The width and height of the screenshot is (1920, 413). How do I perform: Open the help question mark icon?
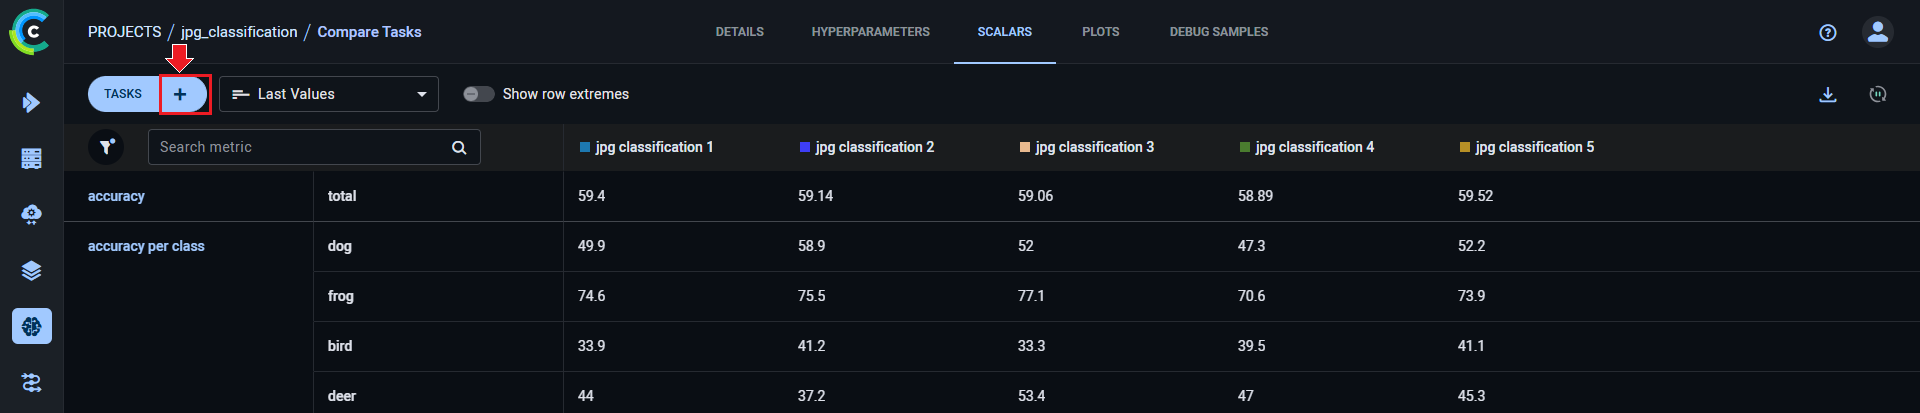(x=1828, y=32)
